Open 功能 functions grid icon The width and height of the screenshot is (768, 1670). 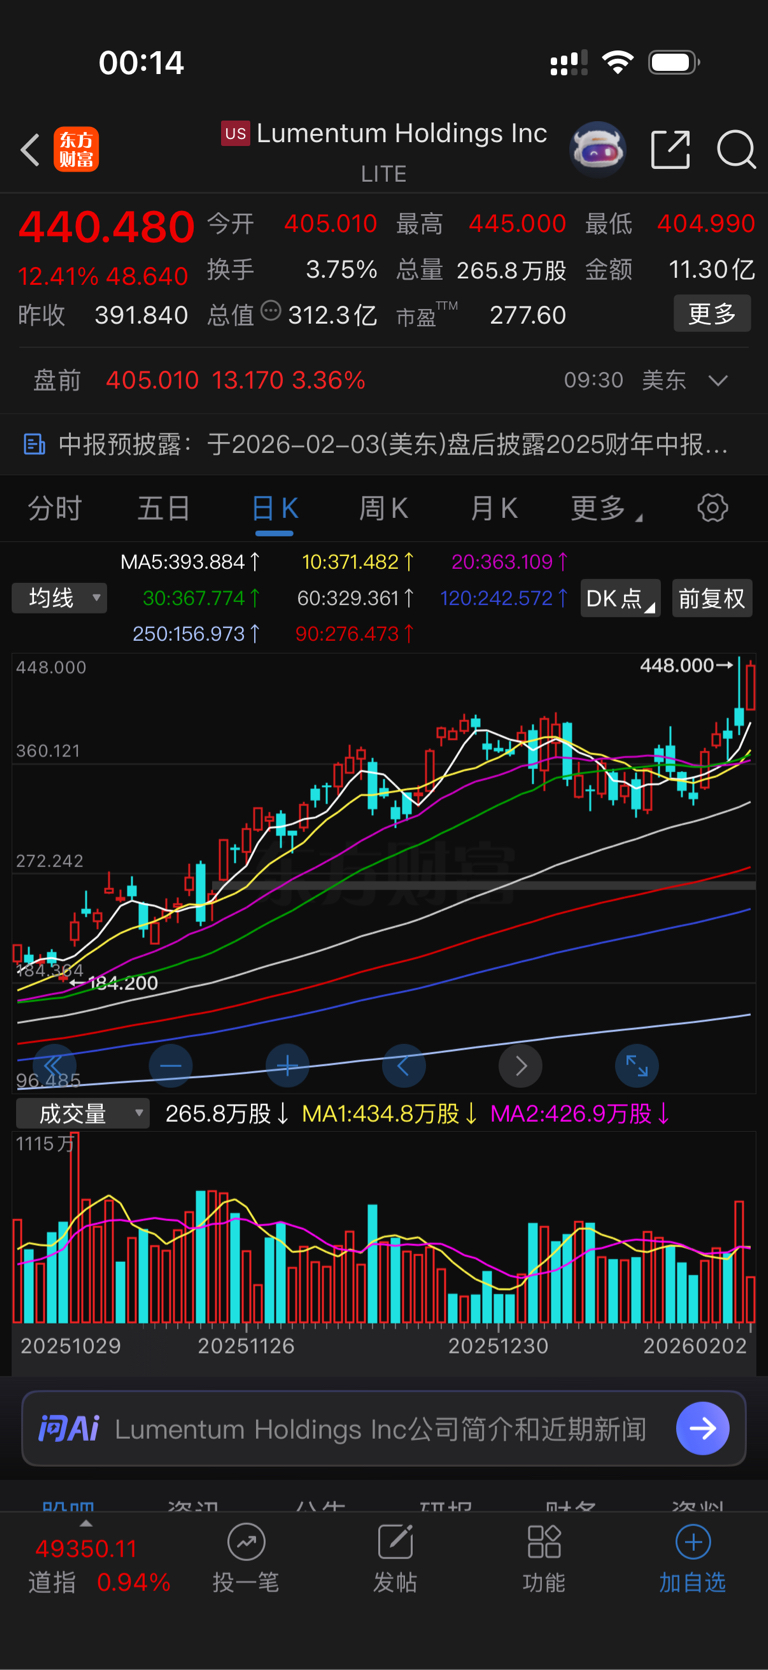[x=544, y=1541]
